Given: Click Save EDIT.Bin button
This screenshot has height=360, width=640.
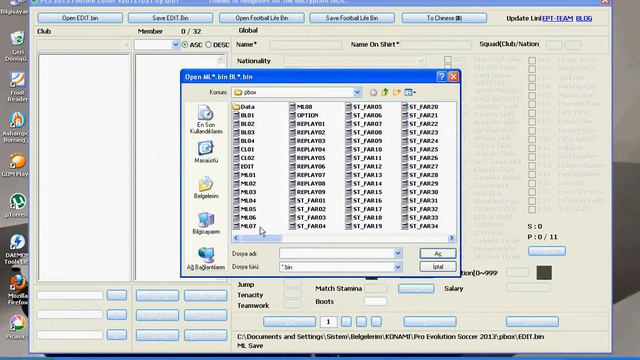Looking at the screenshot, I should point(170,18).
